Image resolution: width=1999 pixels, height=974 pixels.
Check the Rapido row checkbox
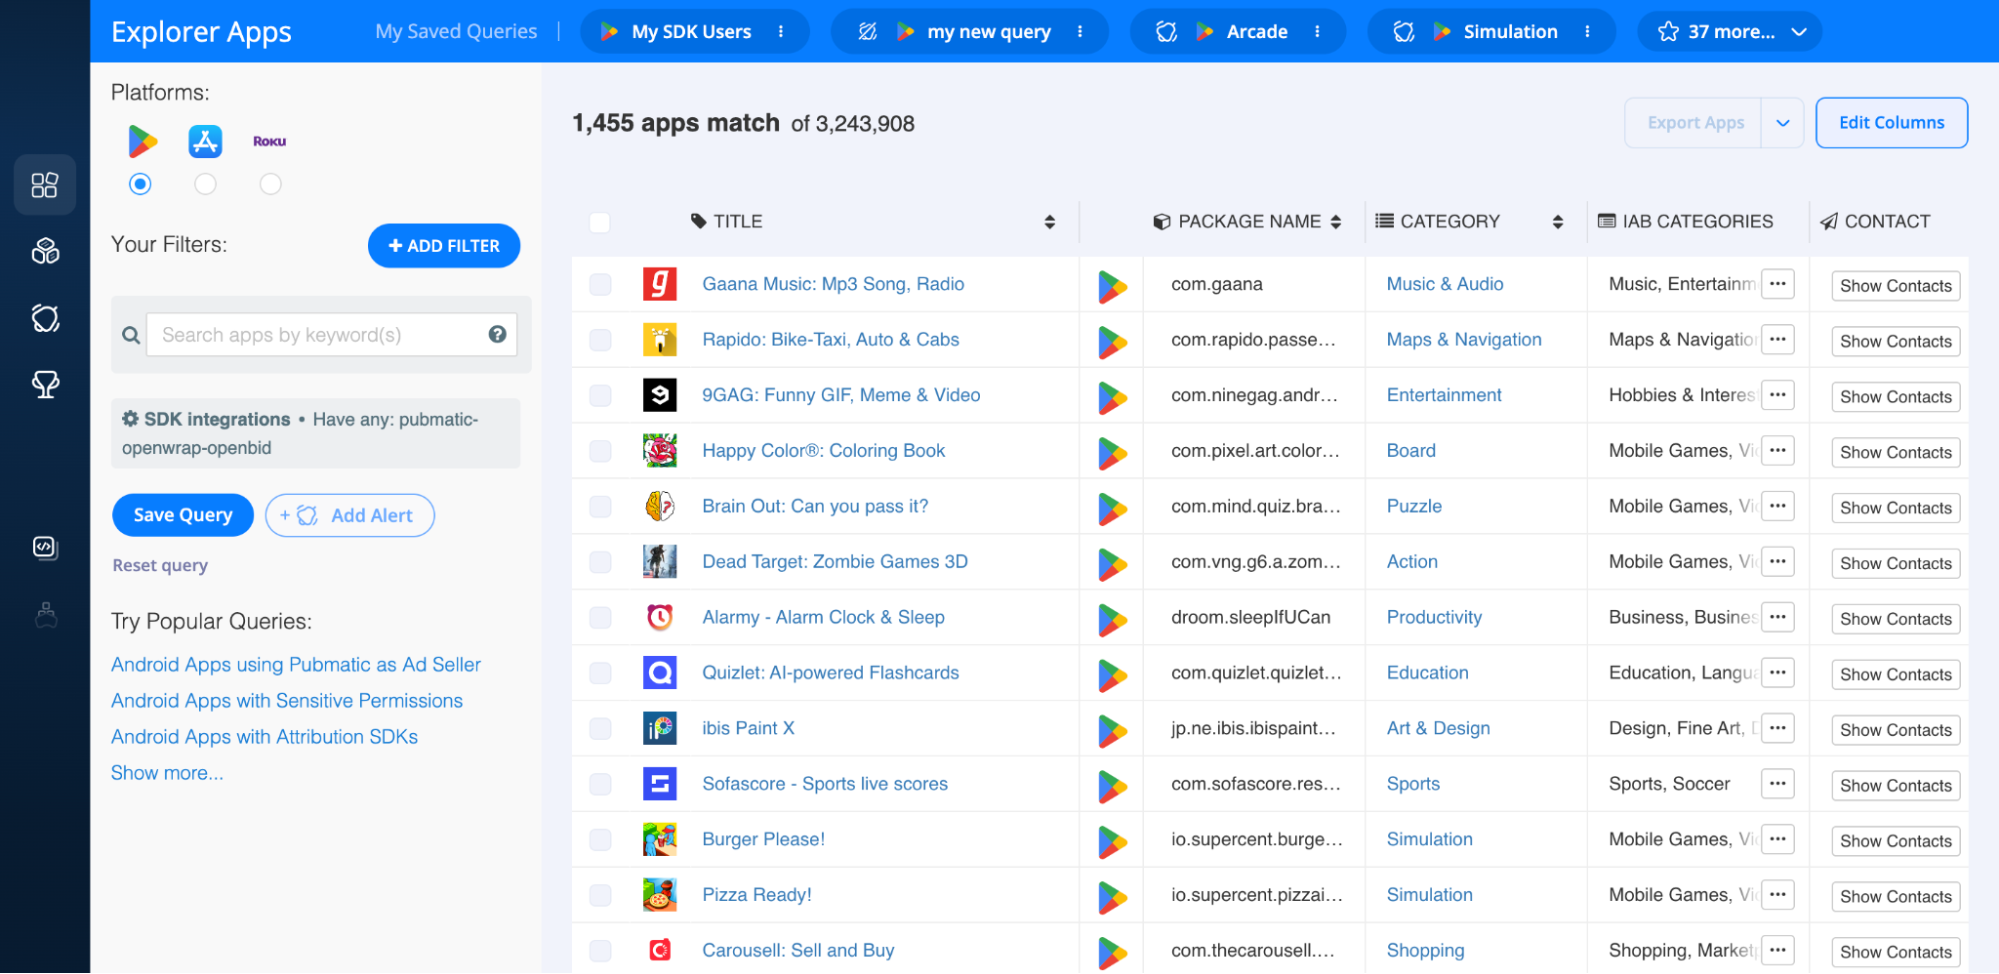(600, 340)
